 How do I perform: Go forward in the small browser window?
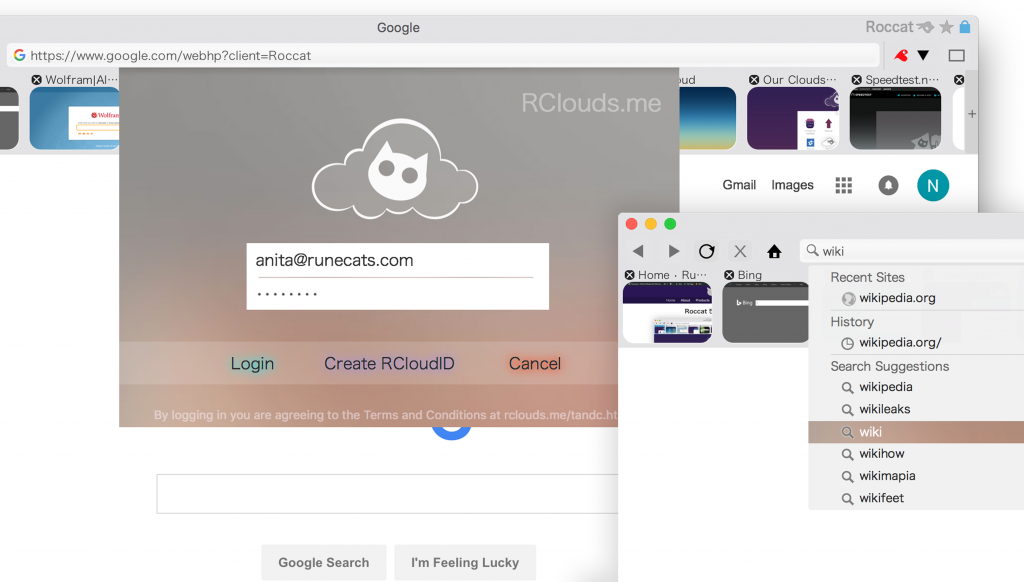tap(673, 251)
